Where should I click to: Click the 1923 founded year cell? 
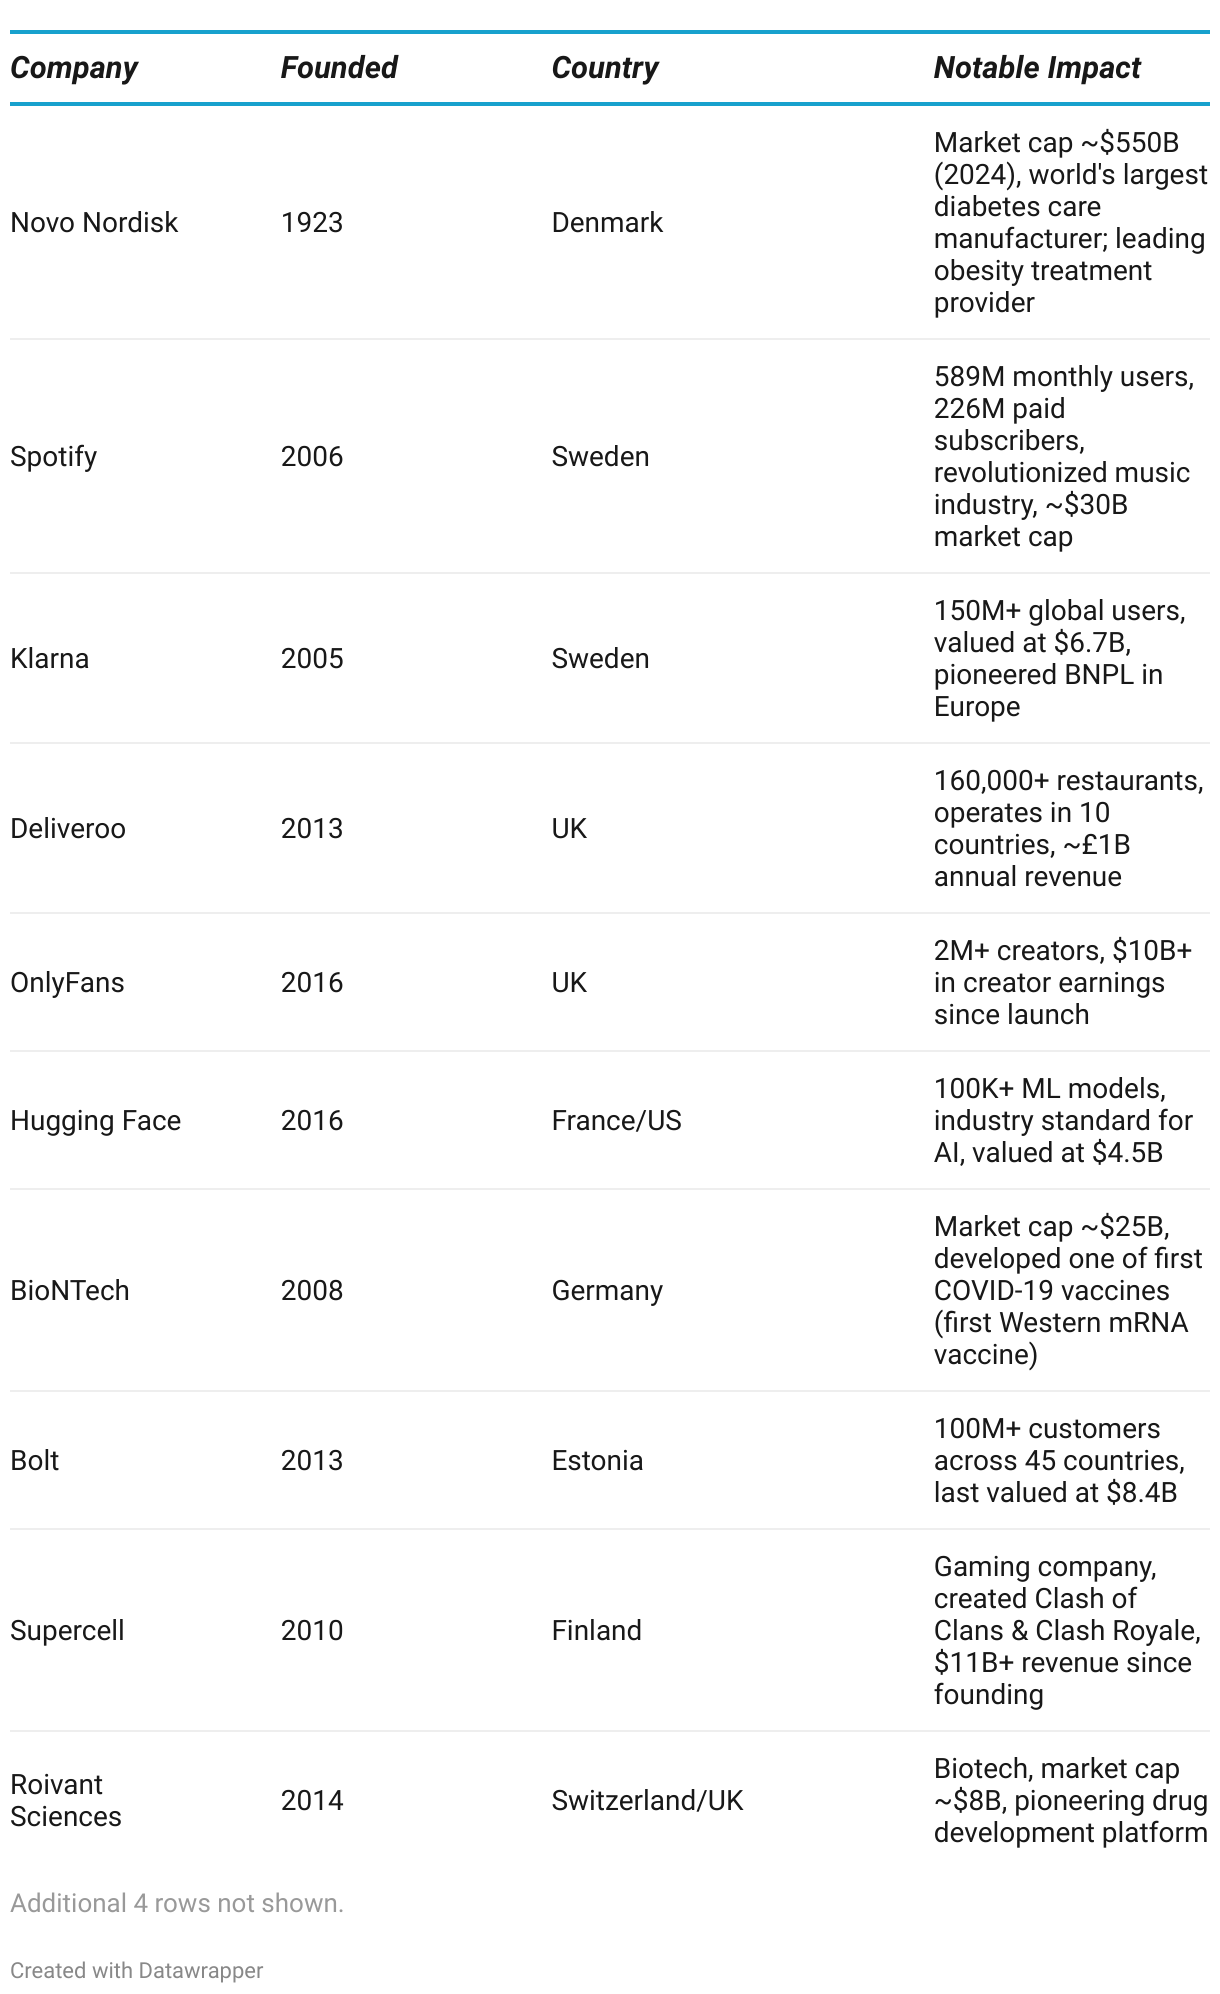(312, 222)
